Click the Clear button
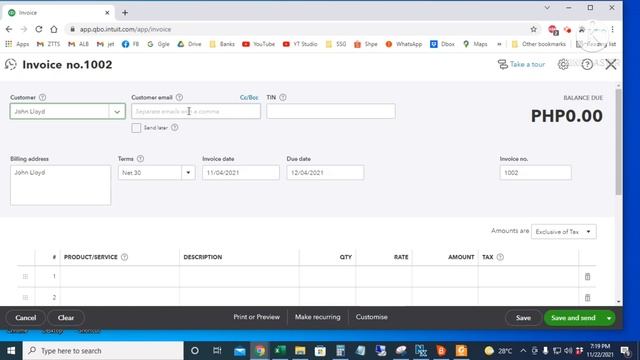640x360 pixels. pos(66,318)
